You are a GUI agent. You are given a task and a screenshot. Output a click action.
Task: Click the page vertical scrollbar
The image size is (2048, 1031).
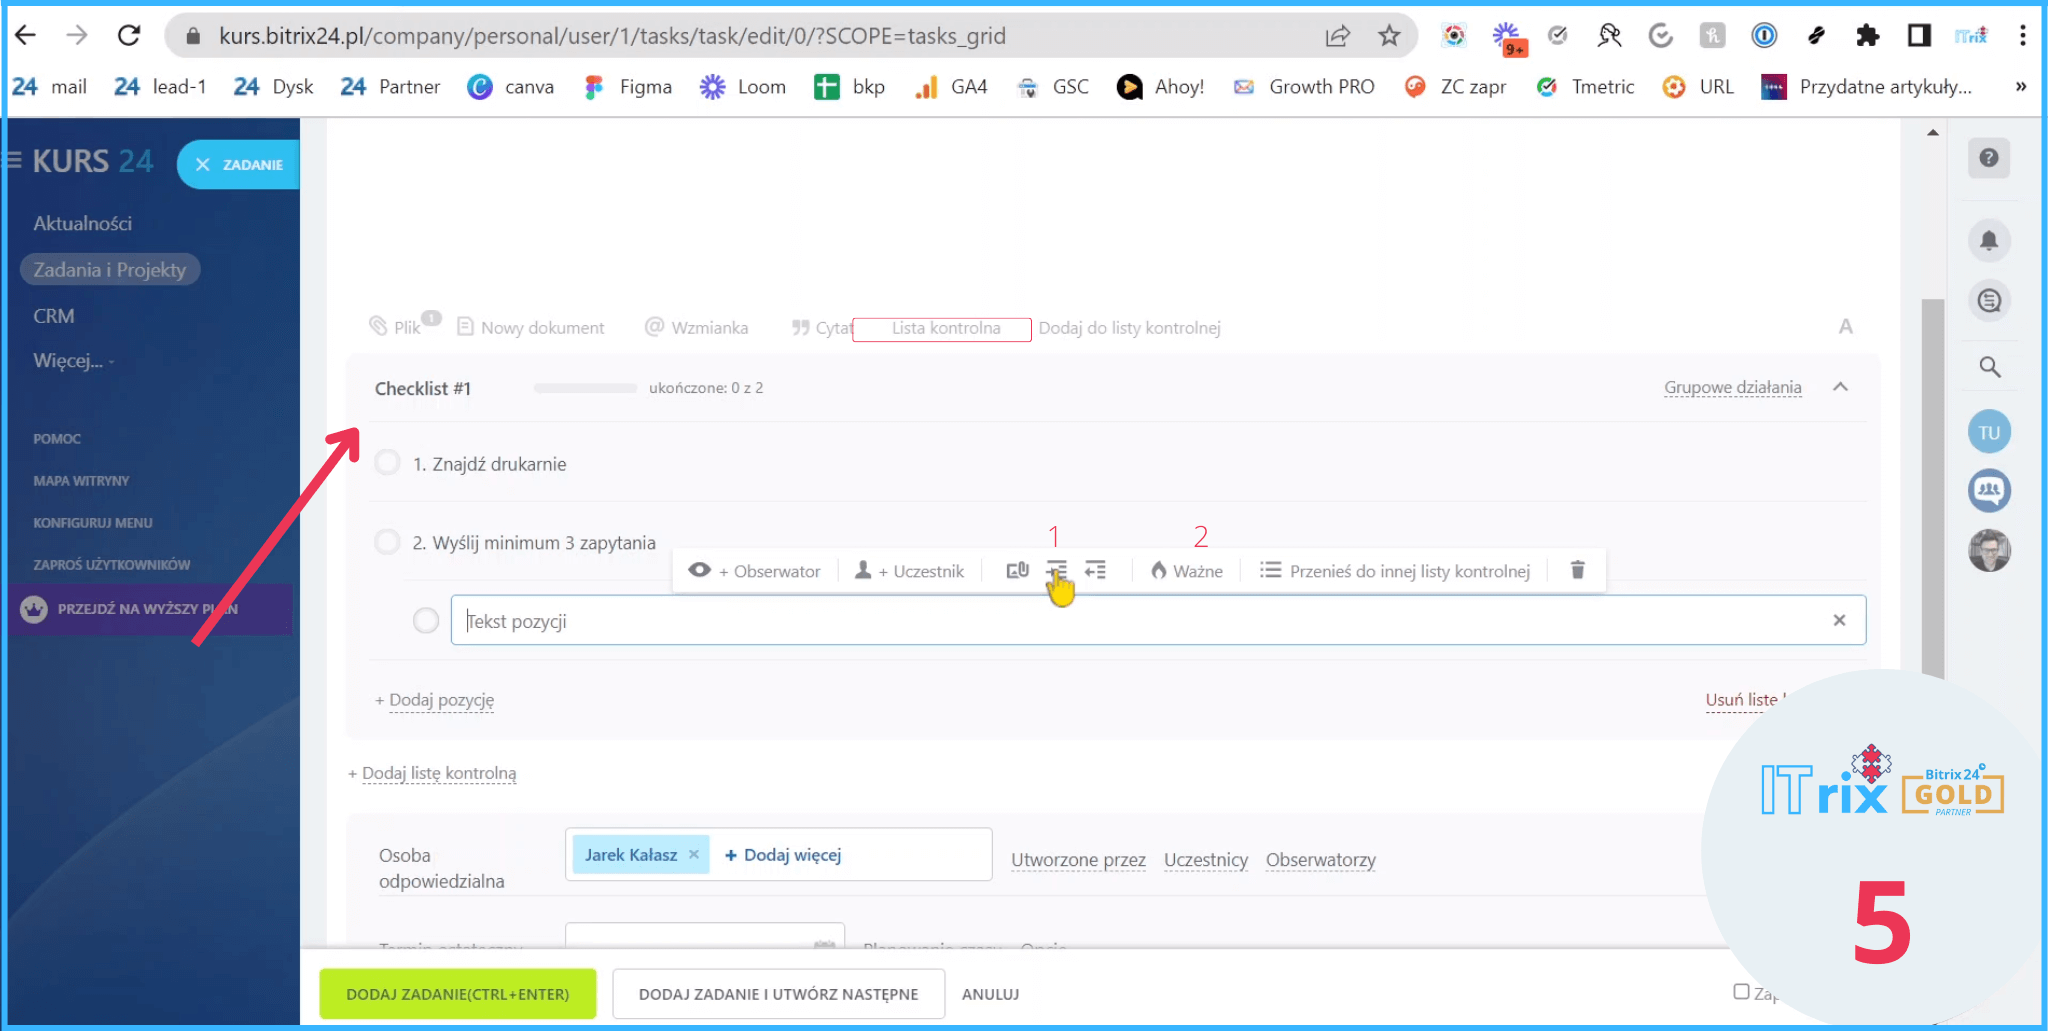coord(1932,480)
